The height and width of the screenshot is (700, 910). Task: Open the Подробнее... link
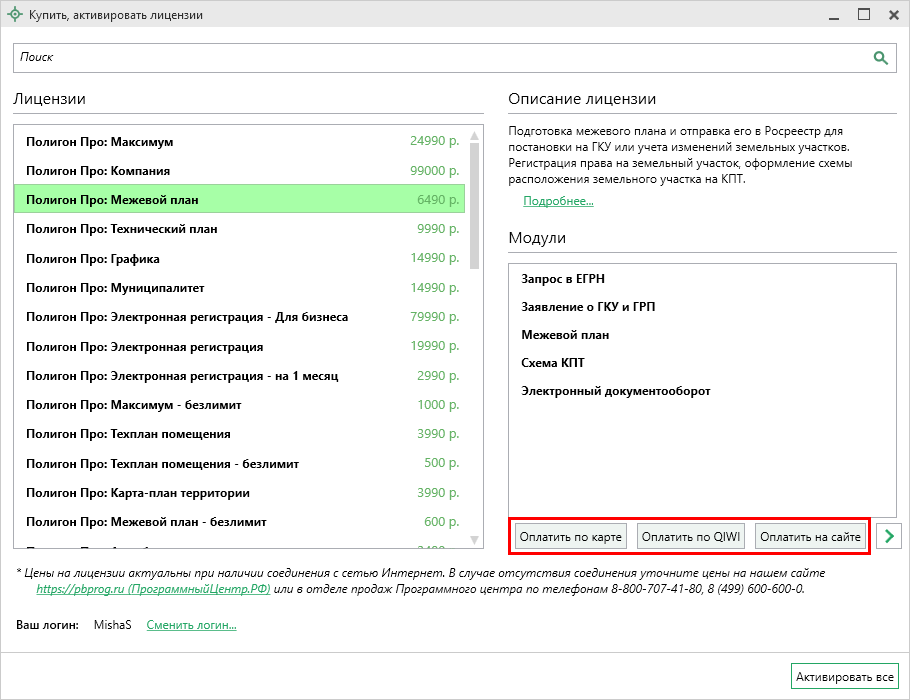pos(558,202)
